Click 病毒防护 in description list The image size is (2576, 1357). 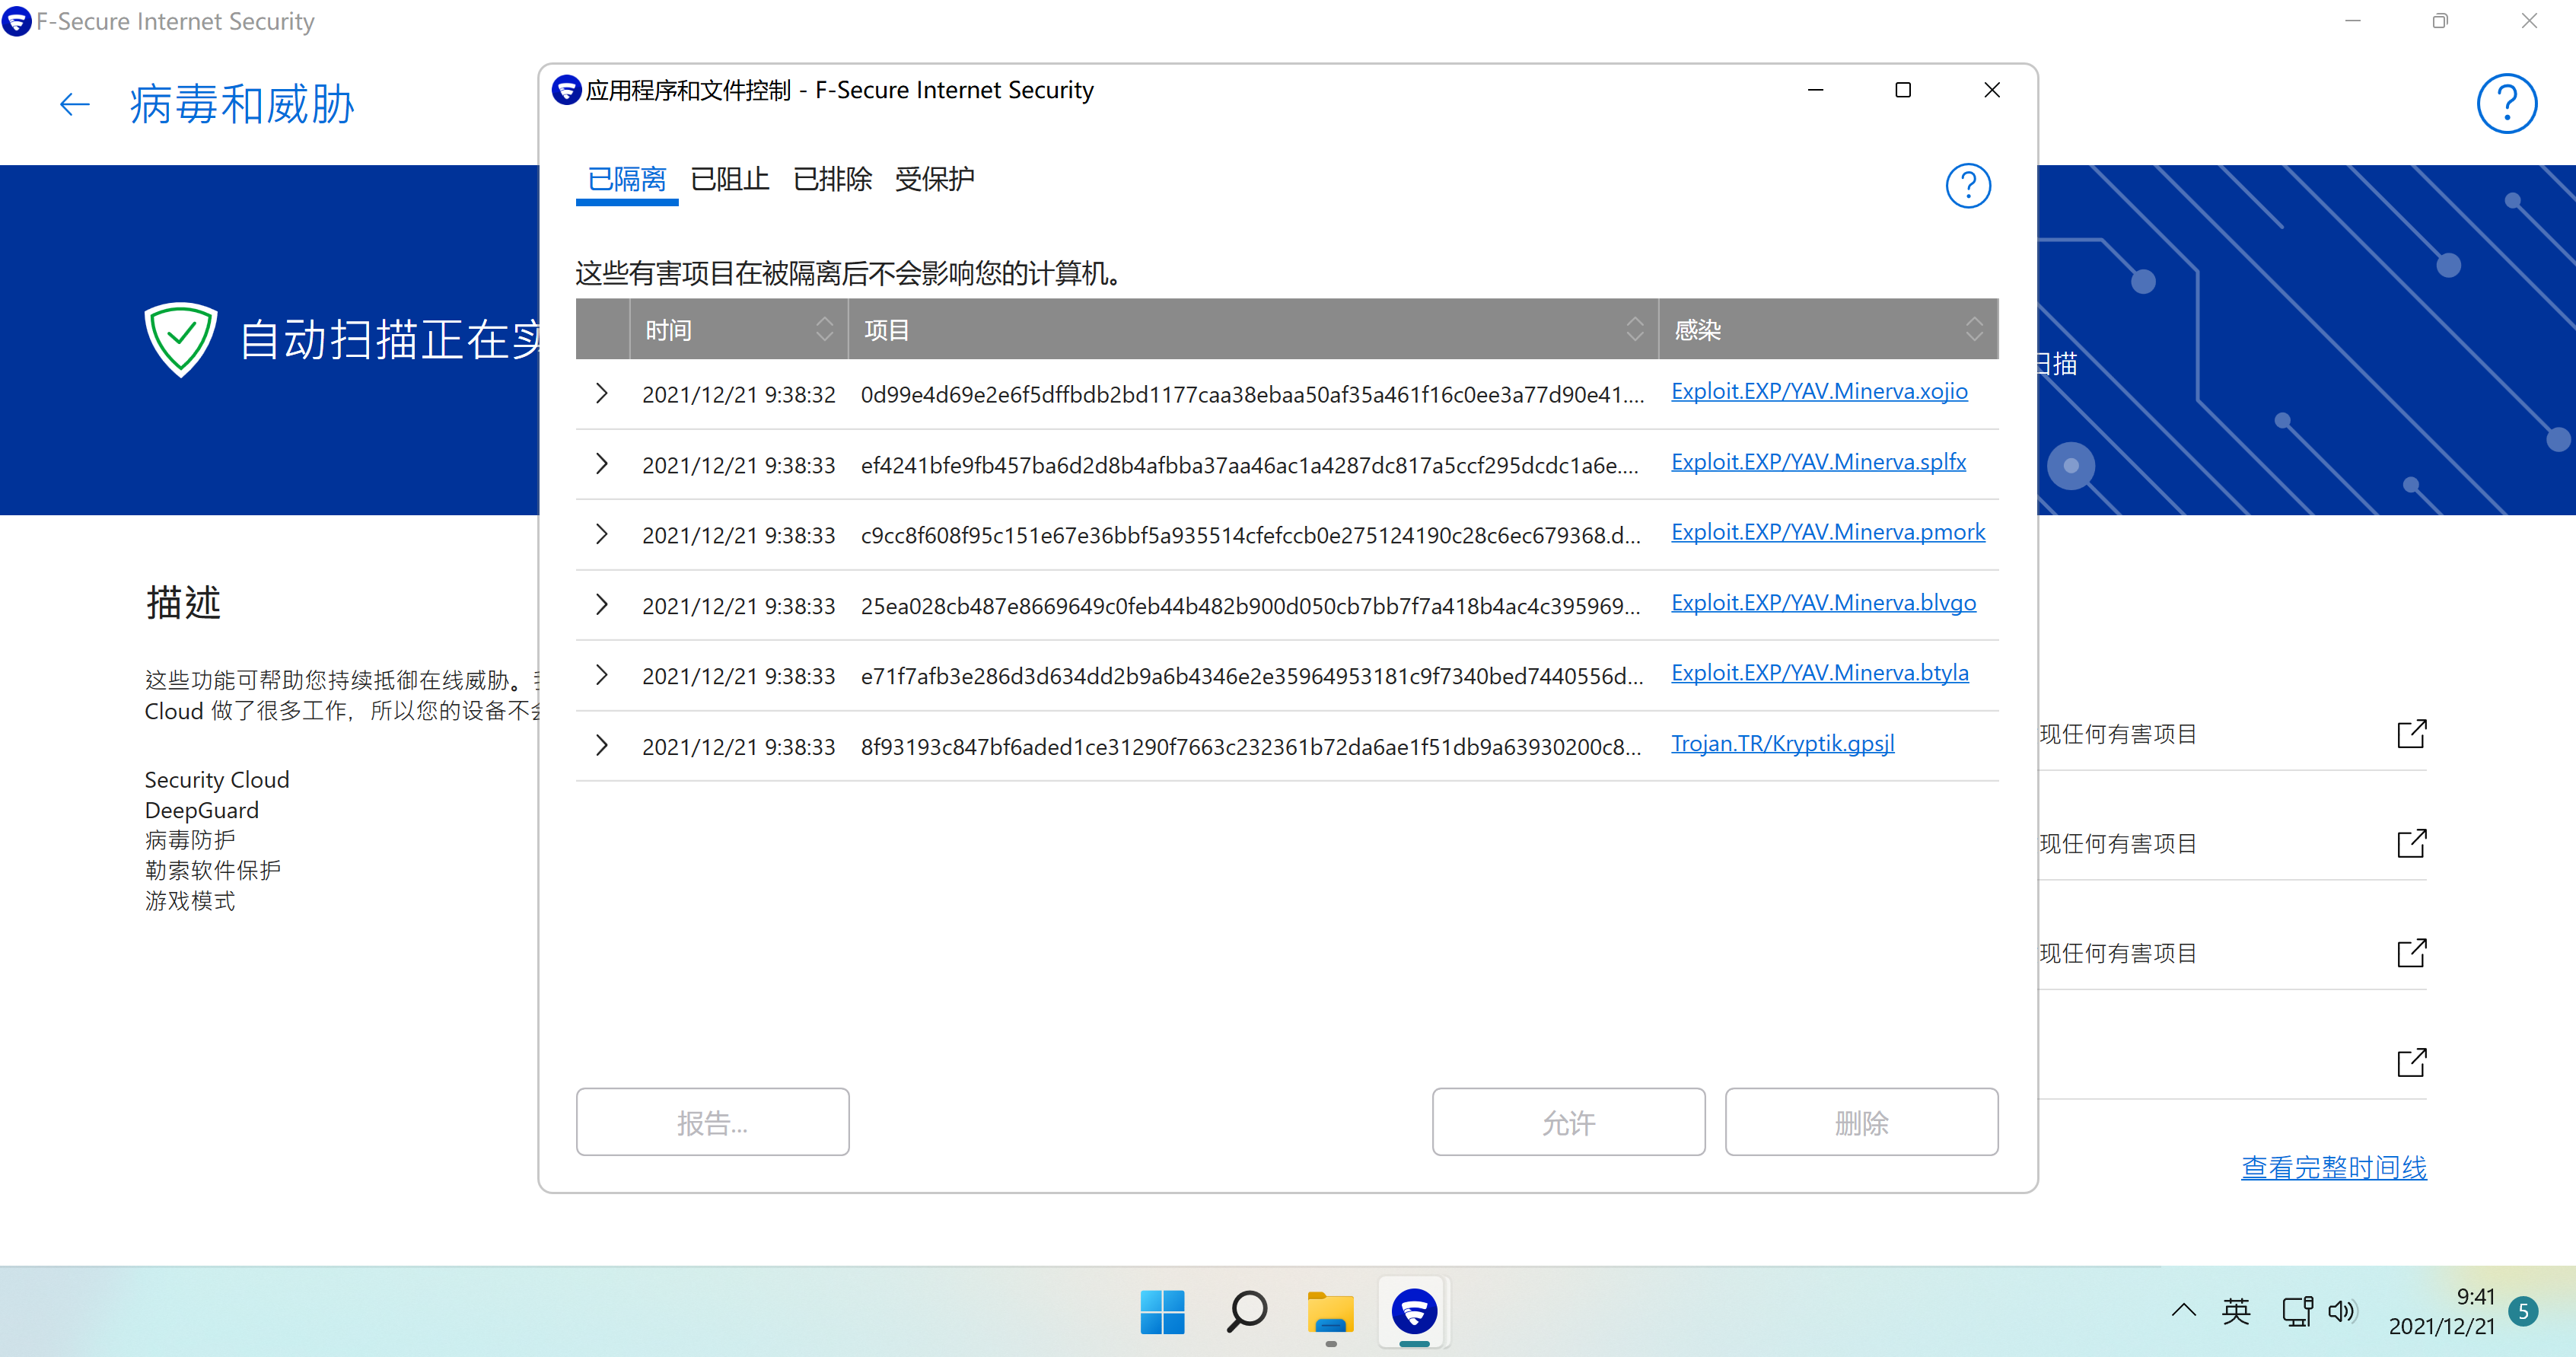coord(189,840)
